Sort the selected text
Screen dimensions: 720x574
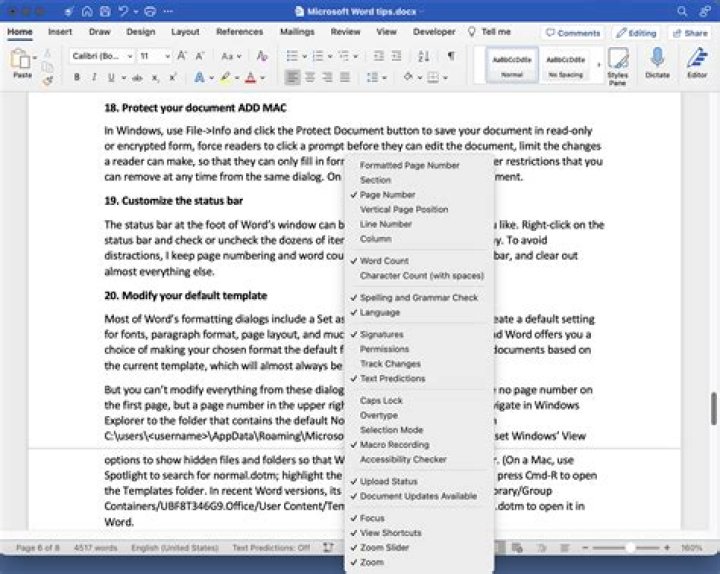(423, 56)
